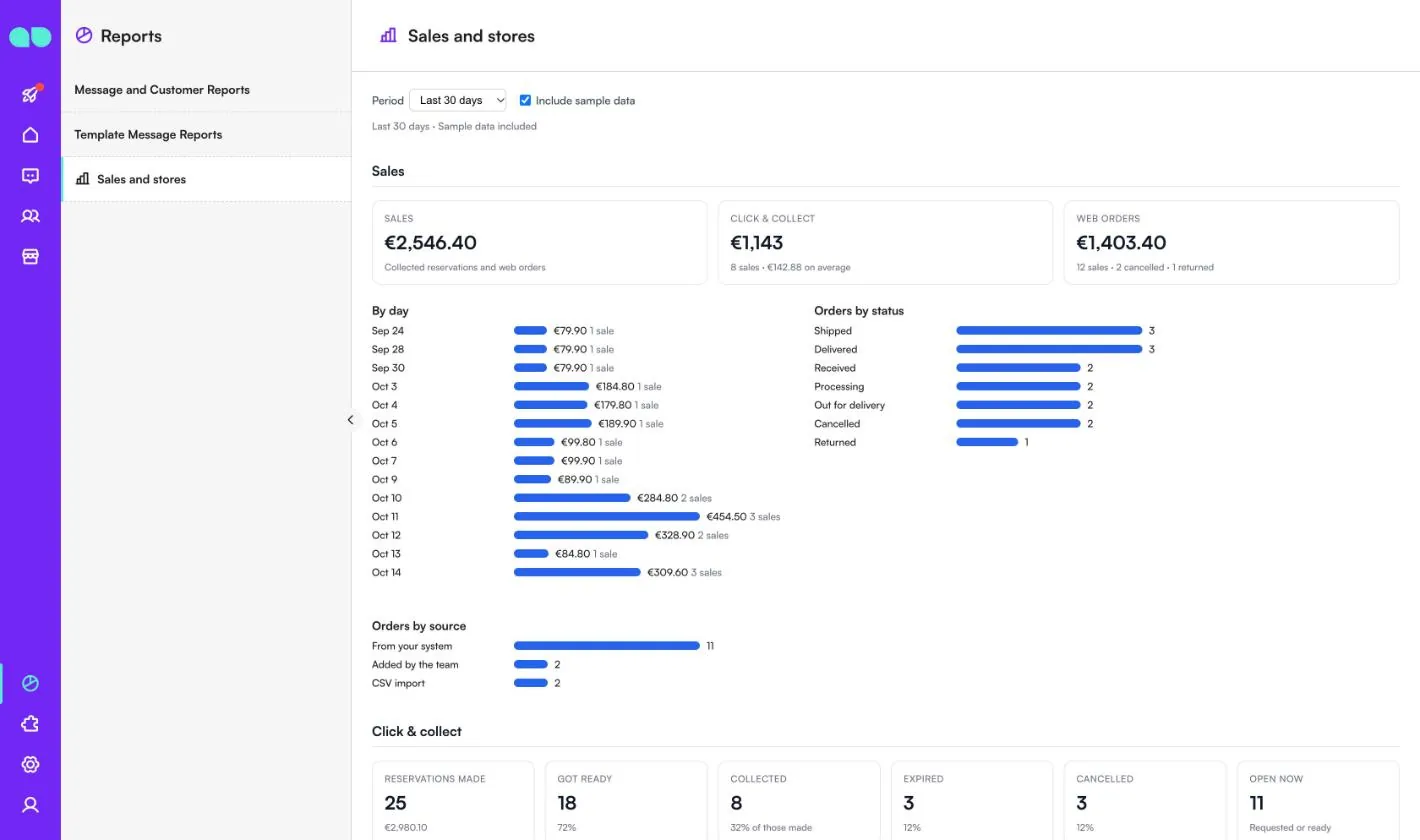1420x840 pixels.
Task: Click the Returned status bar
Action: click(987, 442)
